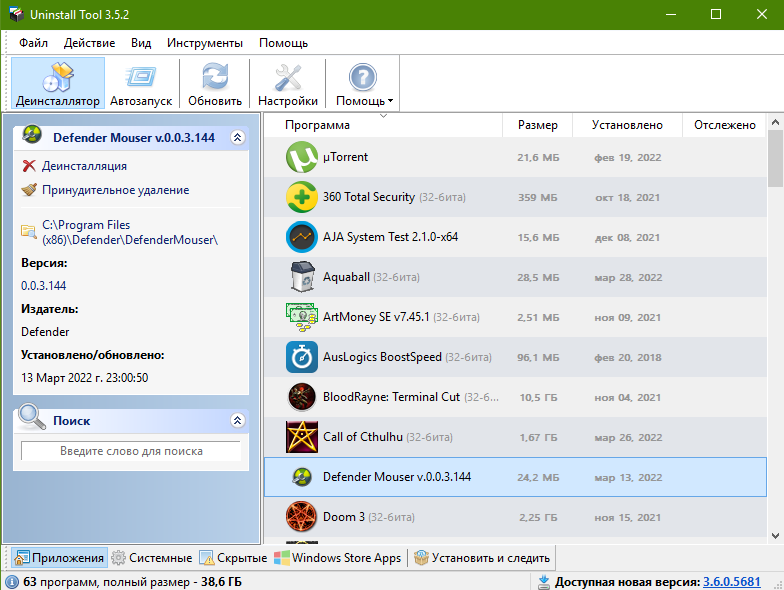Select the AusLogics BoostSpeed stopwatch icon
The image size is (784, 590).
pos(302,357)
